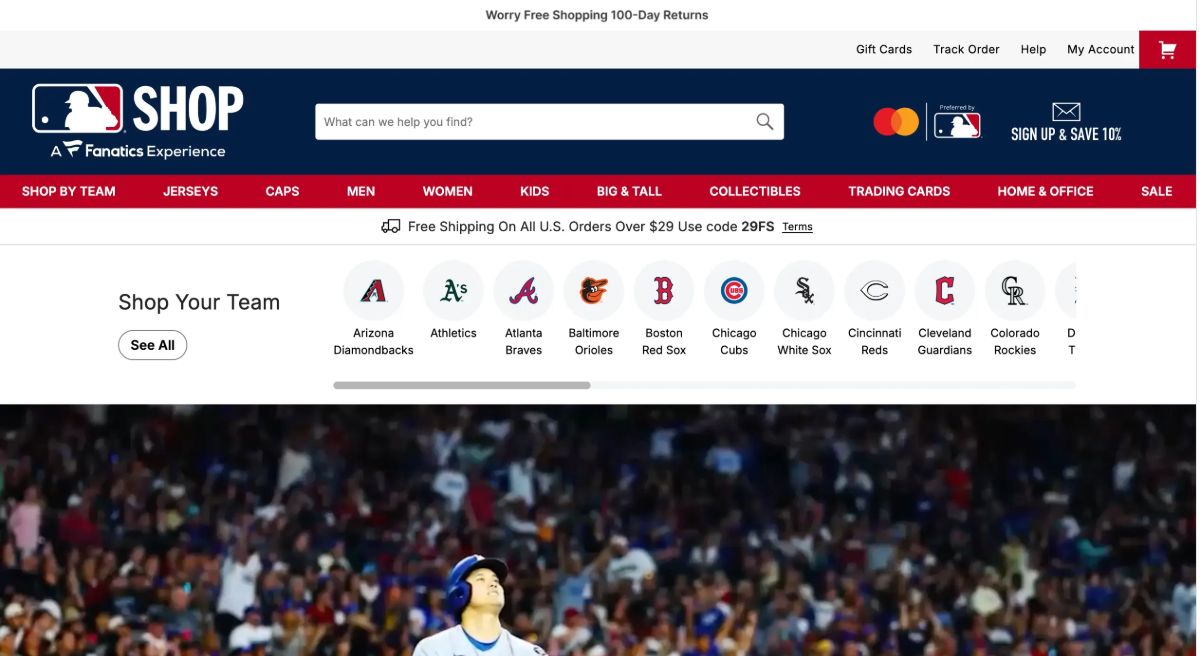
Task: Pick the Cleveland Guardians logo
Action: click(x=945, y=291)
